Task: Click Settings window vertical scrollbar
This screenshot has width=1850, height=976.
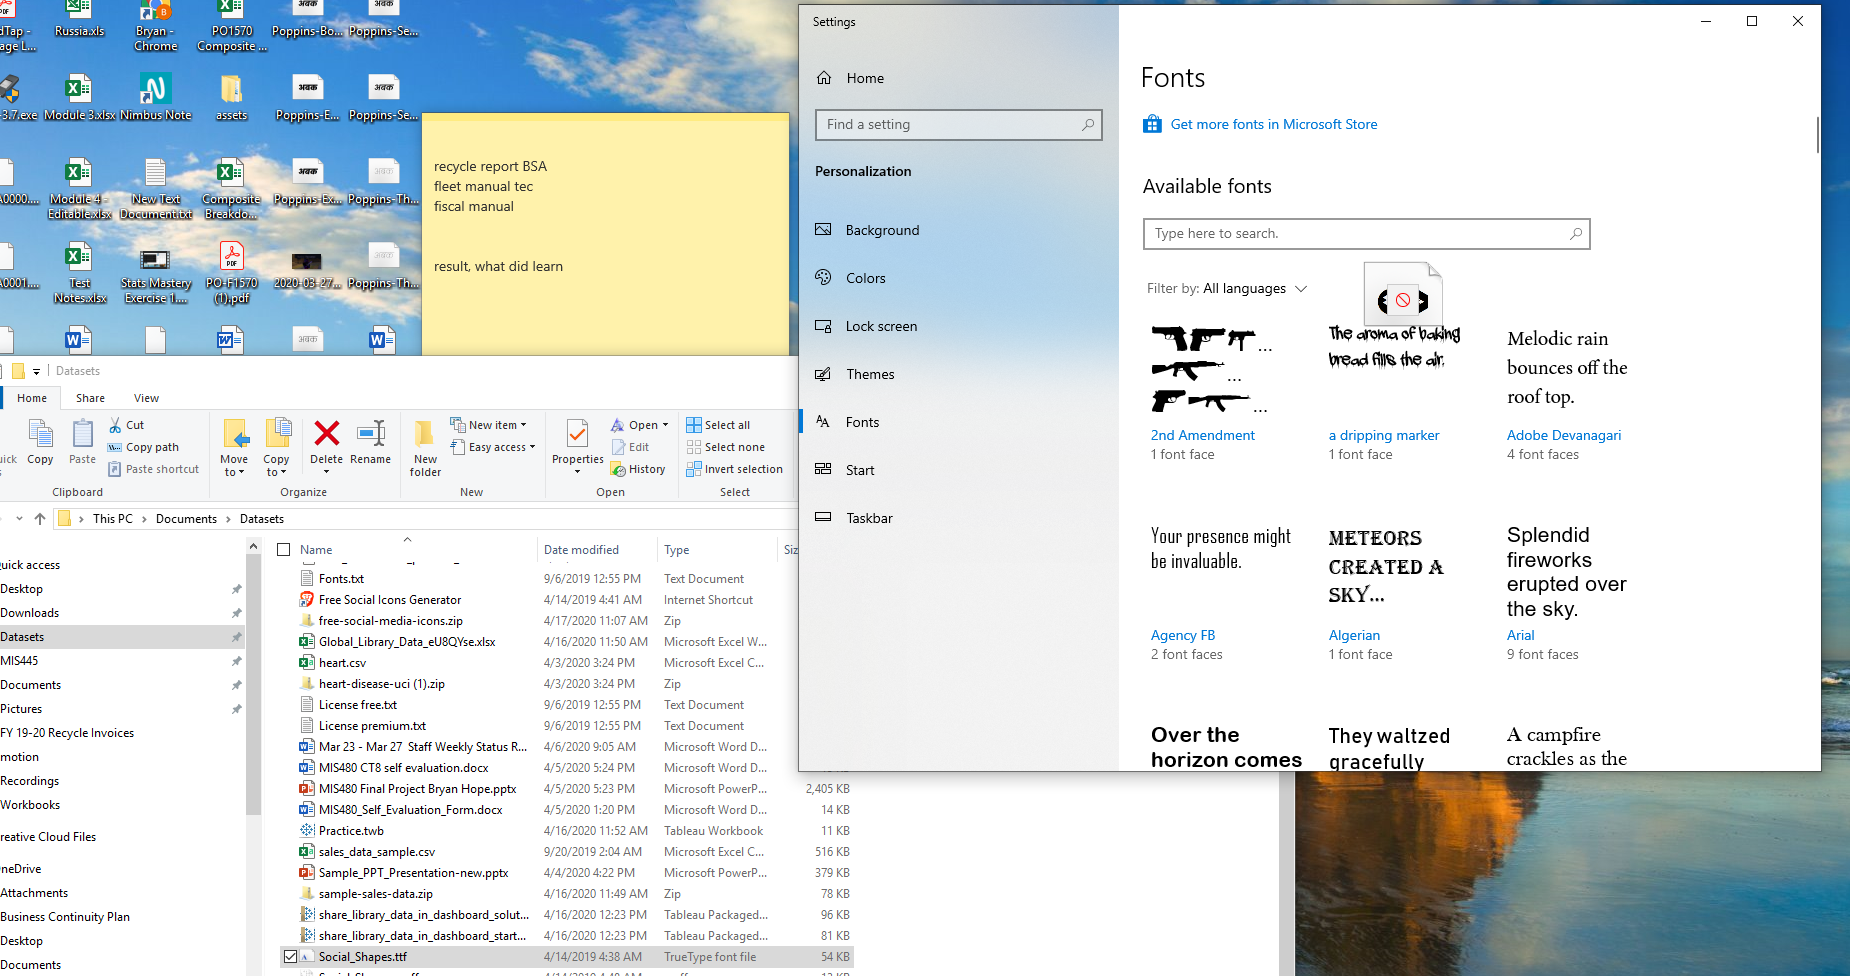Action: click(1817, 135)
